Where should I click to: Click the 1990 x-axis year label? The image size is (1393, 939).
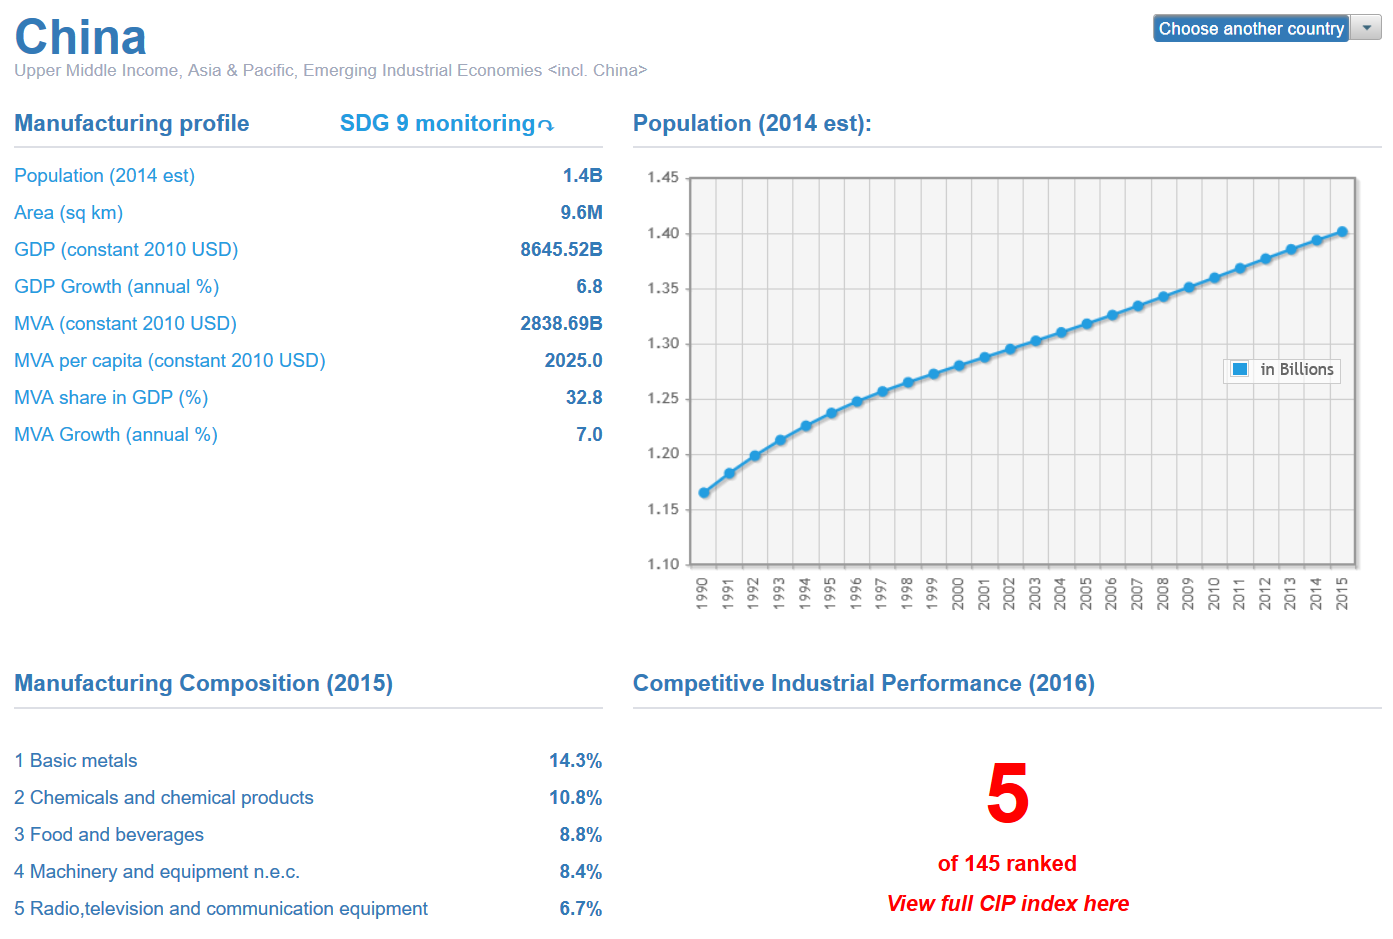click(x=702, y=593)
